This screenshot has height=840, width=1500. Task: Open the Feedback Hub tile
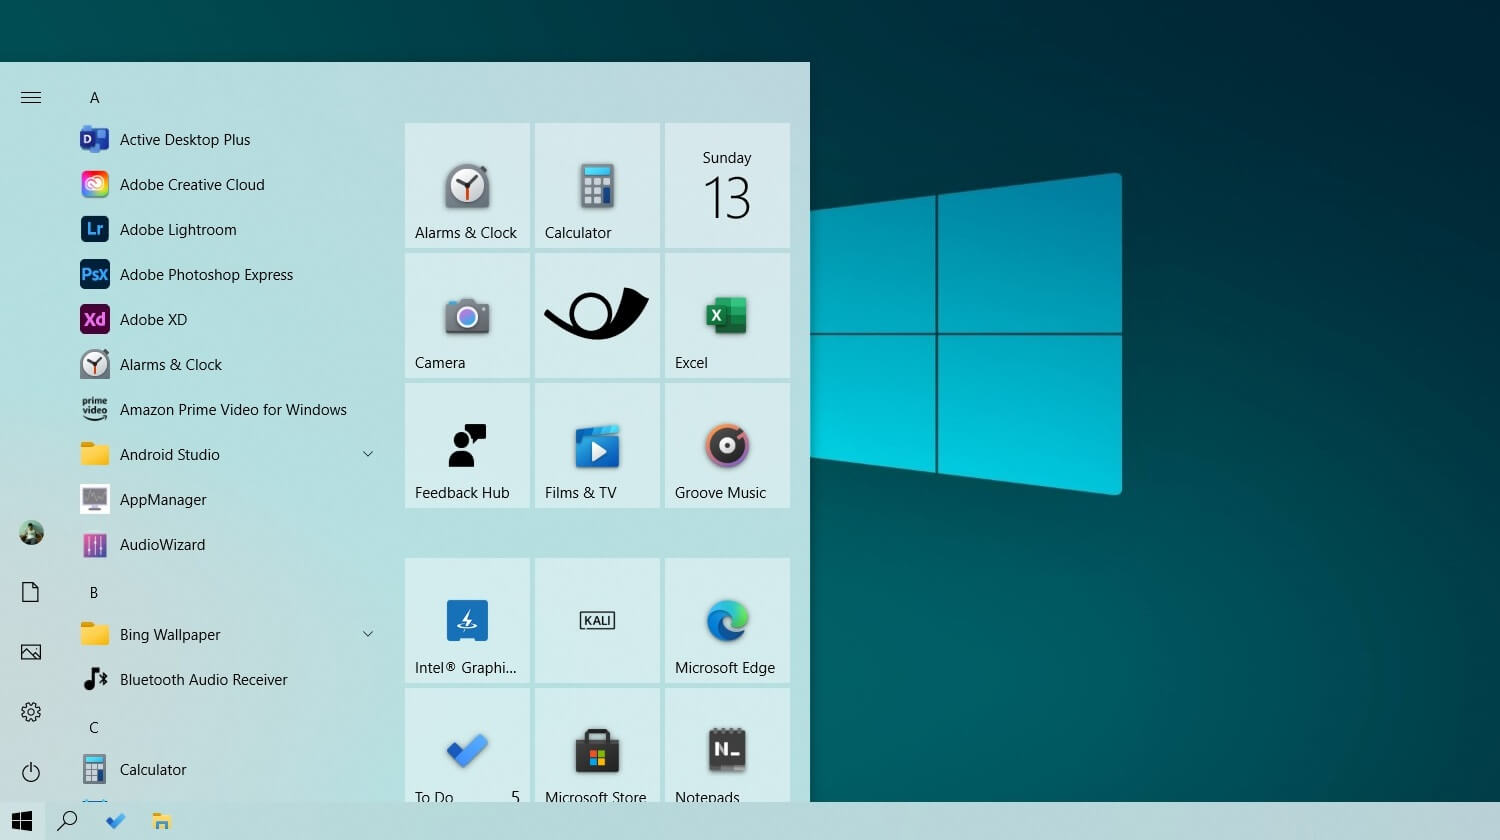point(467,445)
